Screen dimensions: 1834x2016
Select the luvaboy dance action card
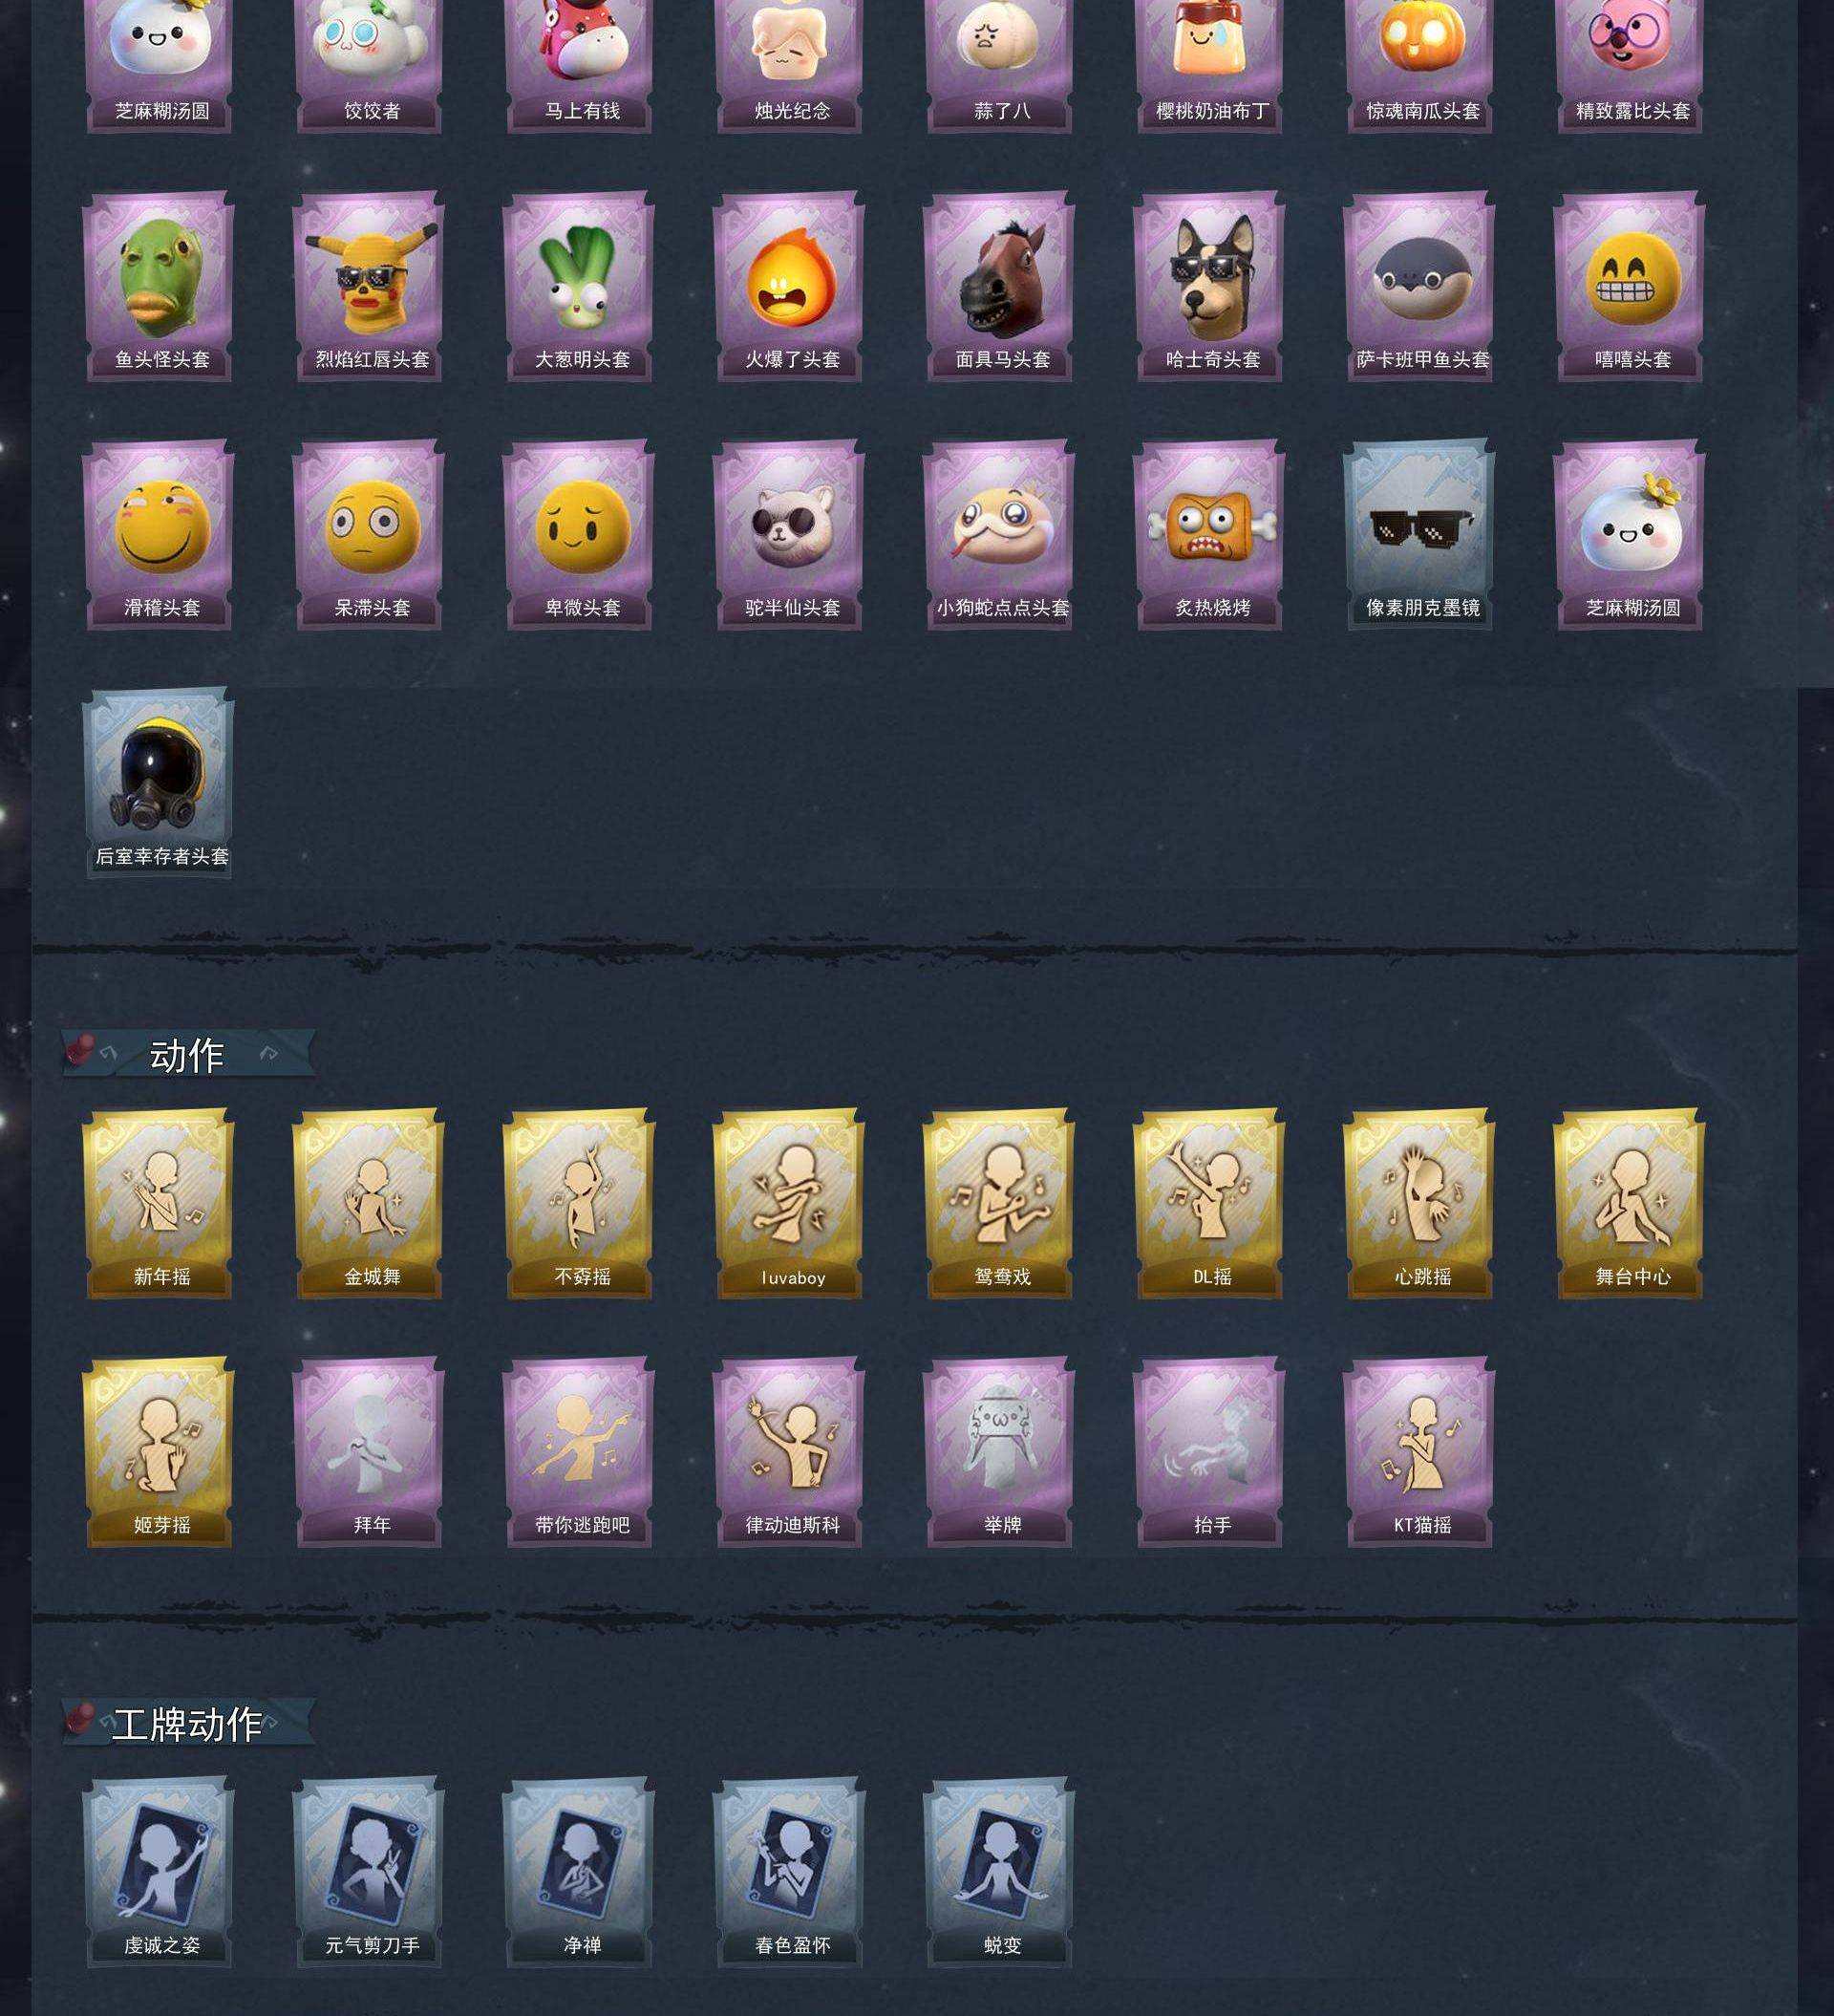tap(789, 1204)
